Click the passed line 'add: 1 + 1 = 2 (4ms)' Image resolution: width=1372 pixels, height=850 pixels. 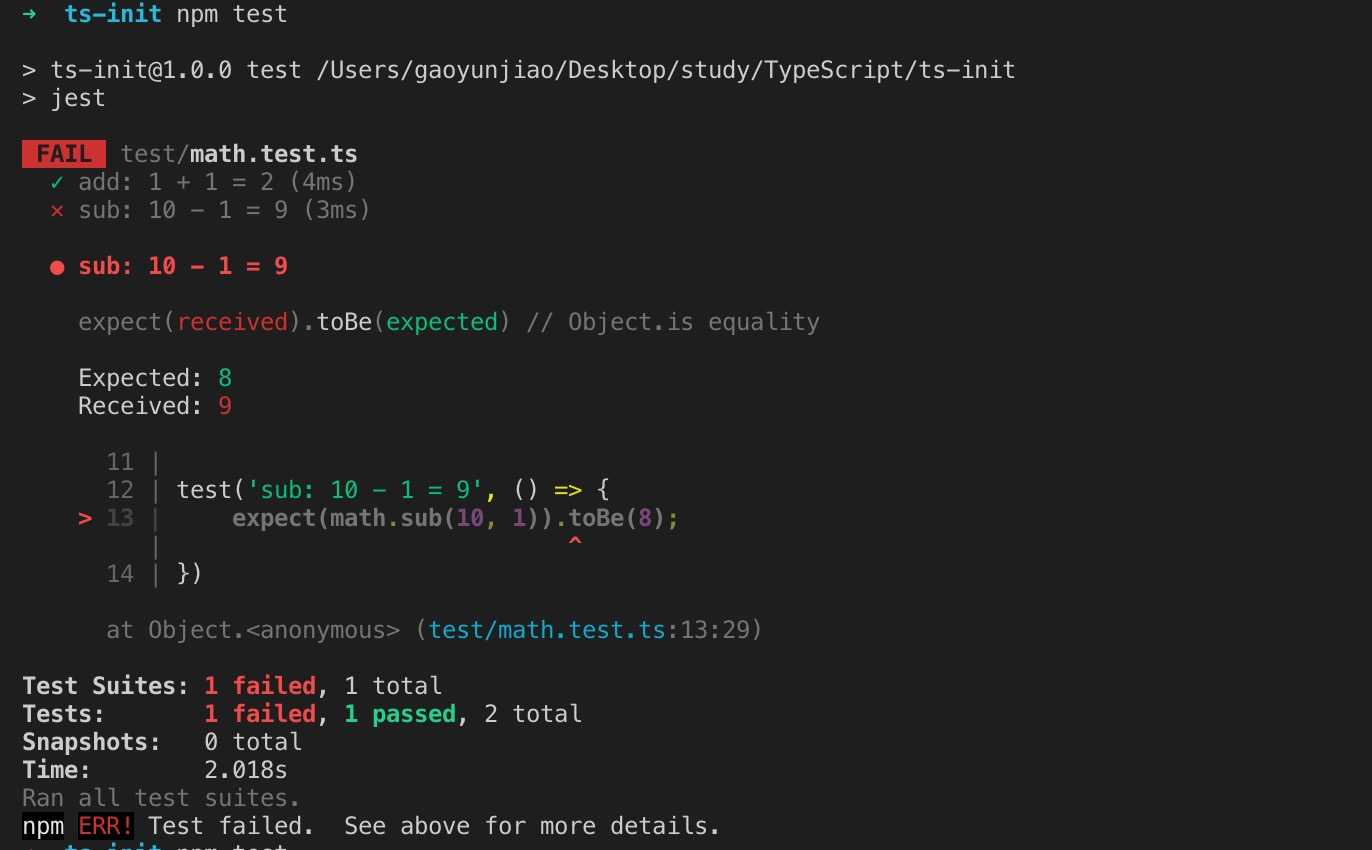tap(217, 182)
